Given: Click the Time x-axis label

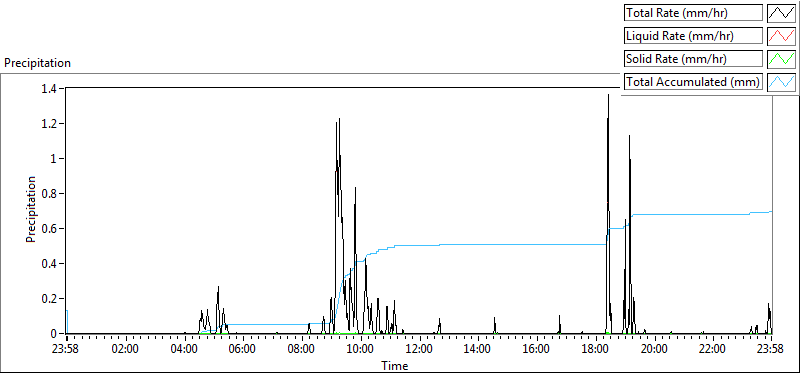Looking at the screenshot, I should pos(394,366).
